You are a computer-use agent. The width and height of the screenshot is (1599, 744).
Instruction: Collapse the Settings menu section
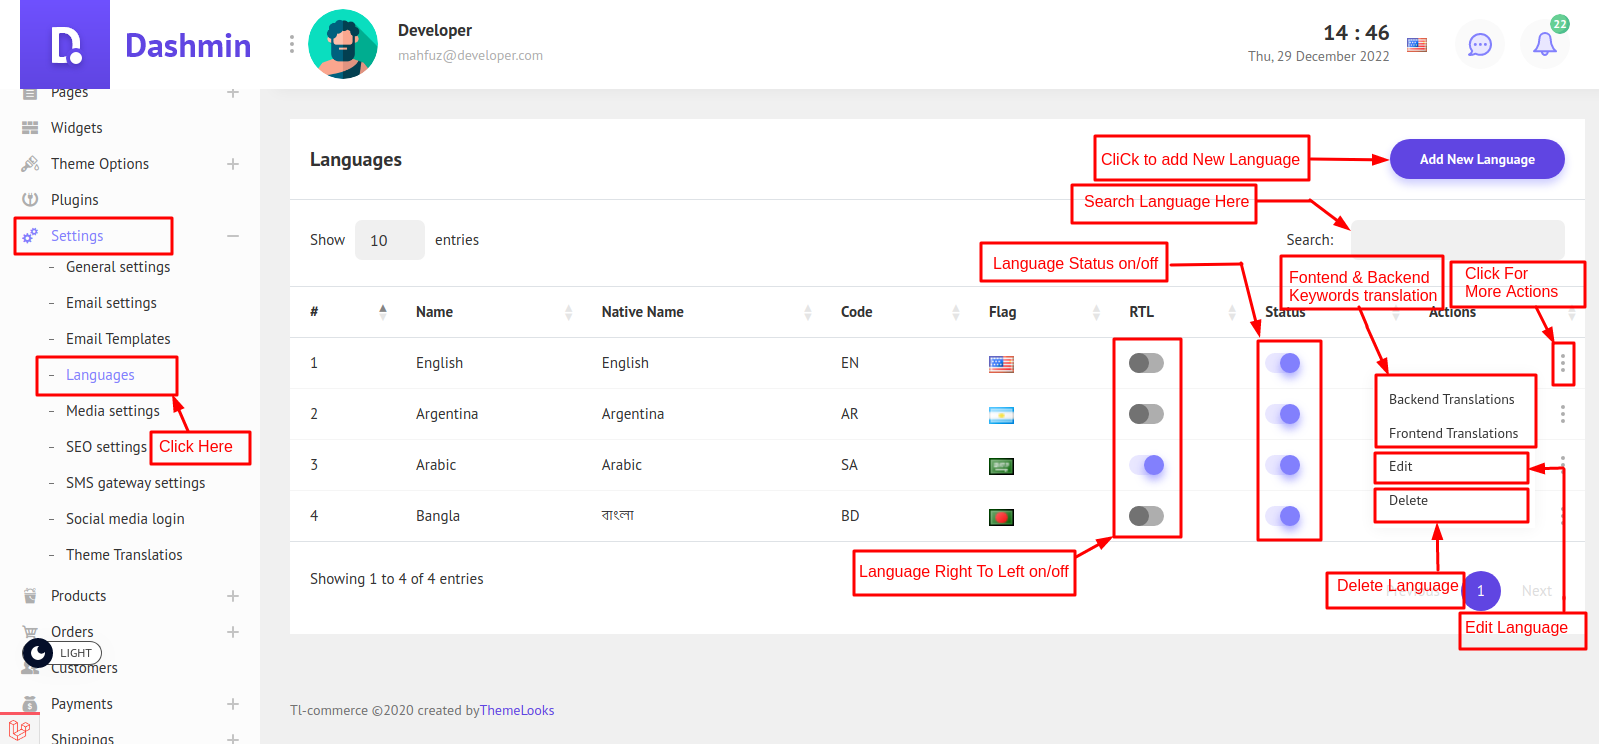[232, 236]
